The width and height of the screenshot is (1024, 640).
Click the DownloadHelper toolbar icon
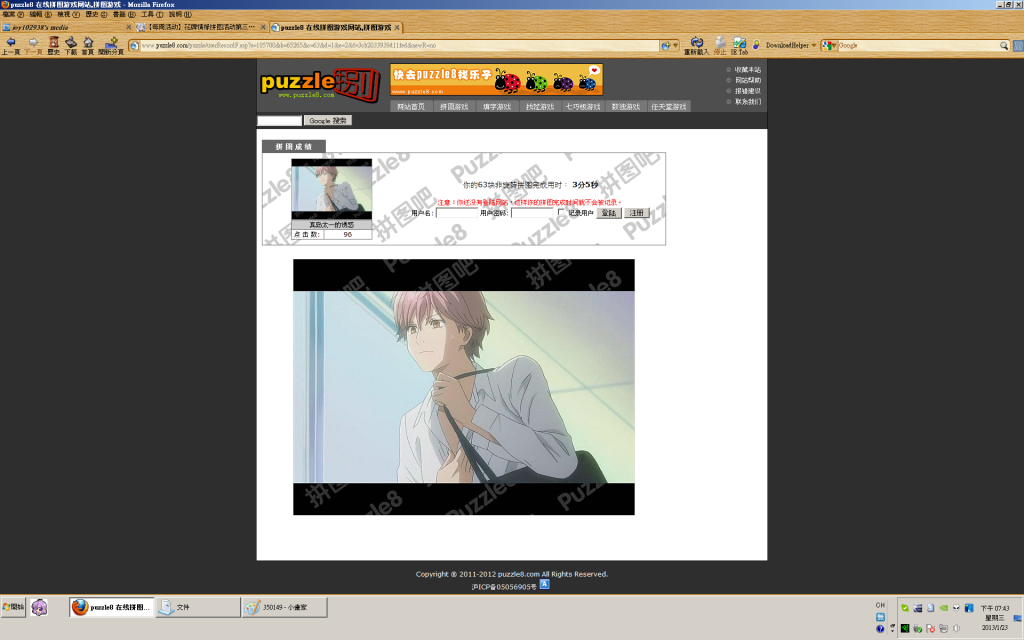756,45
